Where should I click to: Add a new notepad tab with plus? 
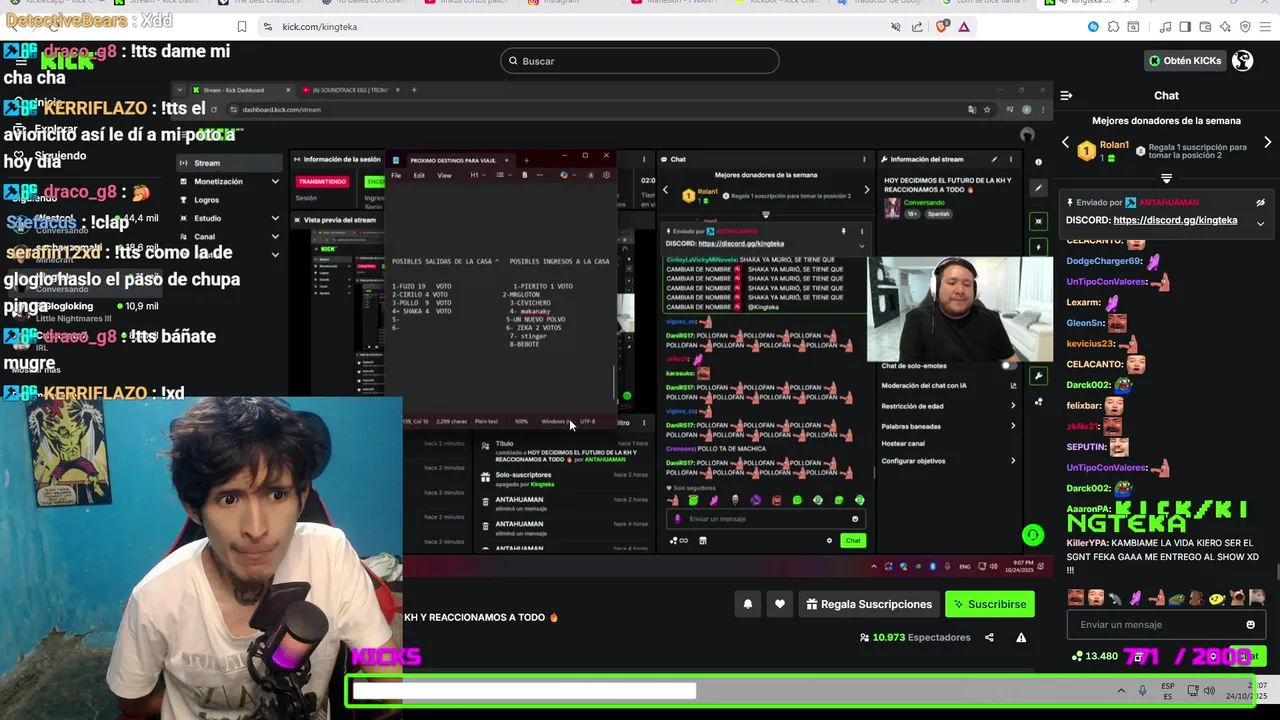coord(526,160)
